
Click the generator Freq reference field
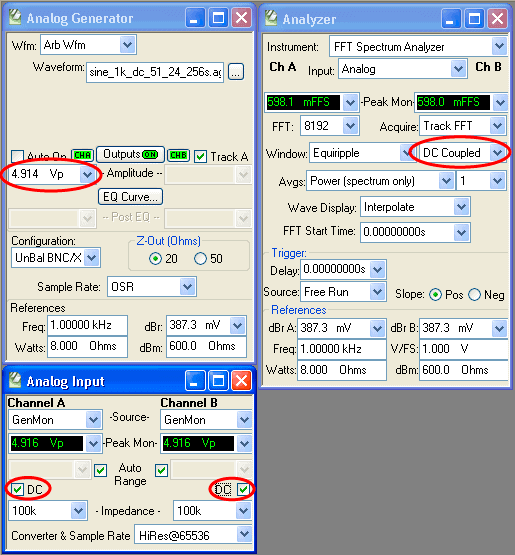click(87, 325)
